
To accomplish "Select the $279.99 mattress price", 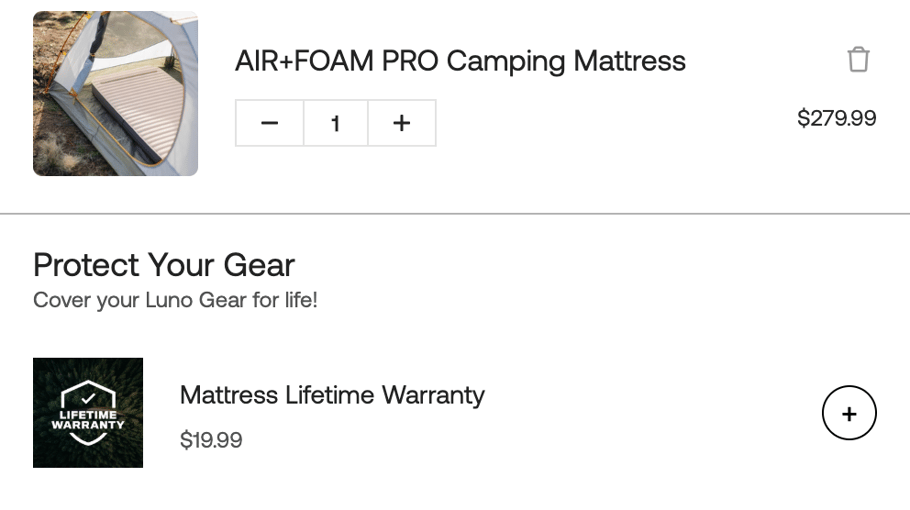I will 836,119.
